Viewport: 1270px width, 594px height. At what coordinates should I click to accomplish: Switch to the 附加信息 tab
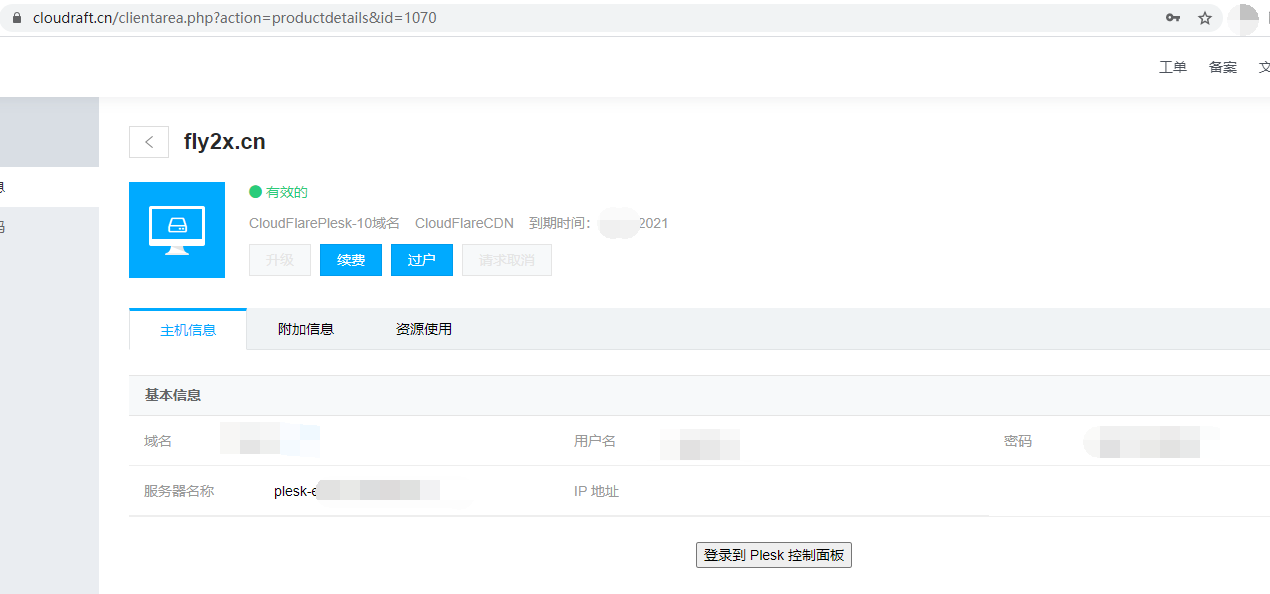pos(306,329)
